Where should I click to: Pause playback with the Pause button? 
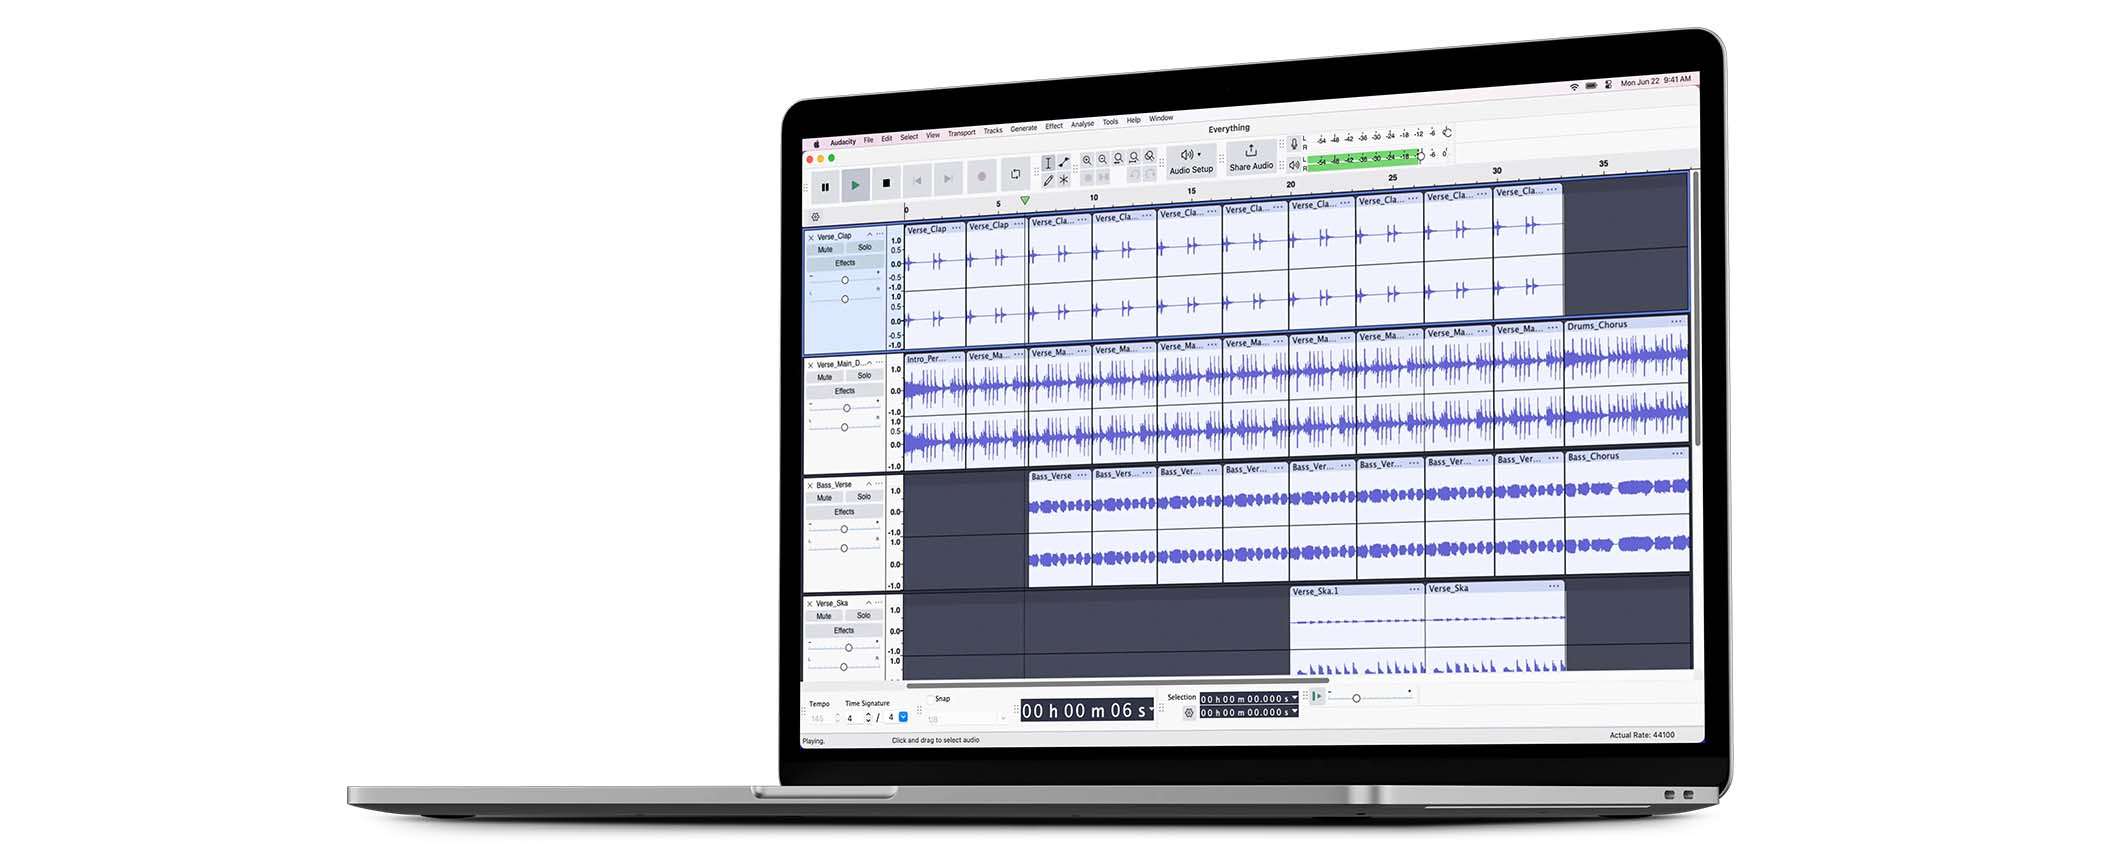pyautogui.click(x=825, y=187)
